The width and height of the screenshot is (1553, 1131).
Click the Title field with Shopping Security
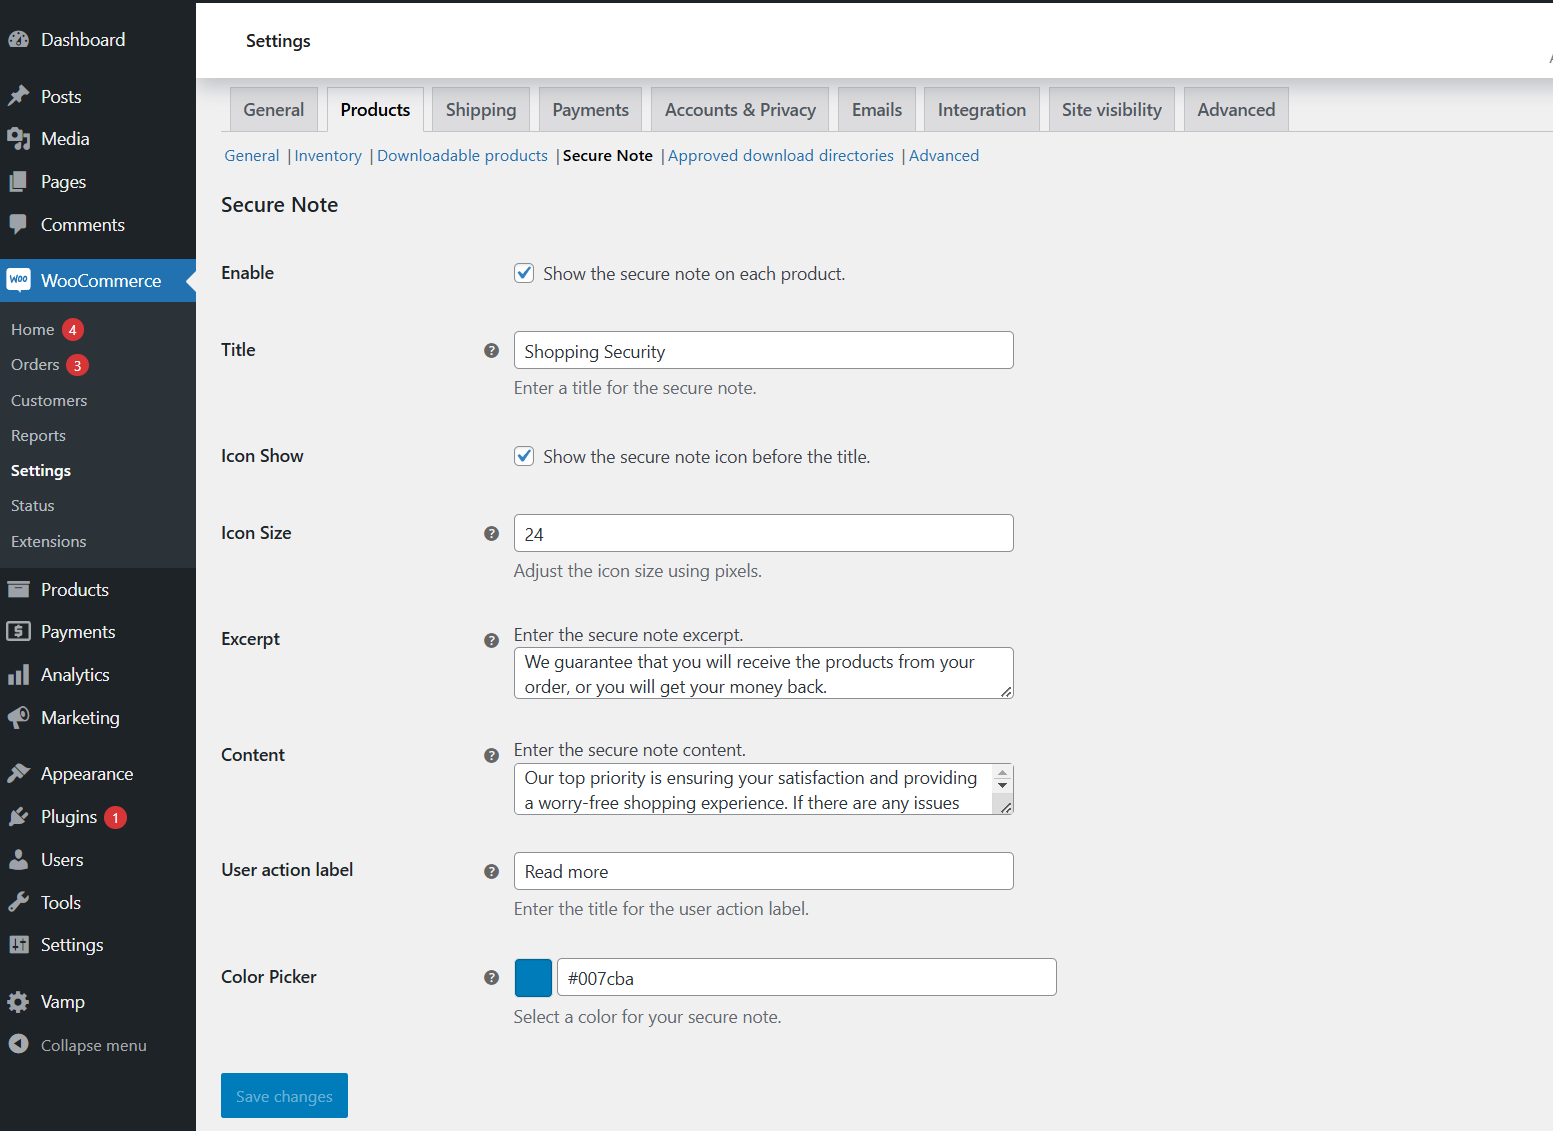[x=763, y=351]
